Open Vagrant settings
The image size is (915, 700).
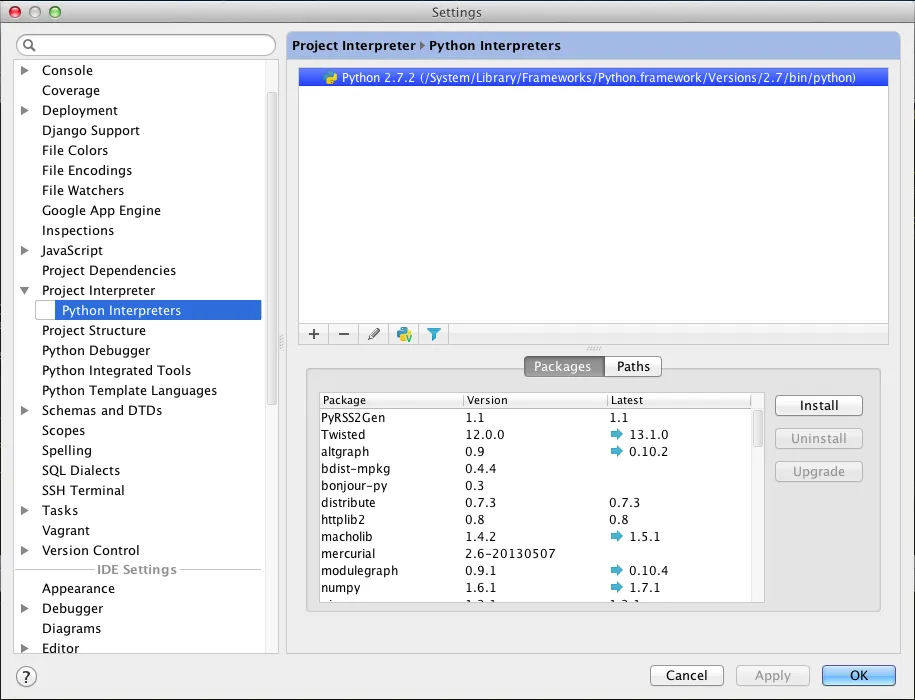(65, 530)
